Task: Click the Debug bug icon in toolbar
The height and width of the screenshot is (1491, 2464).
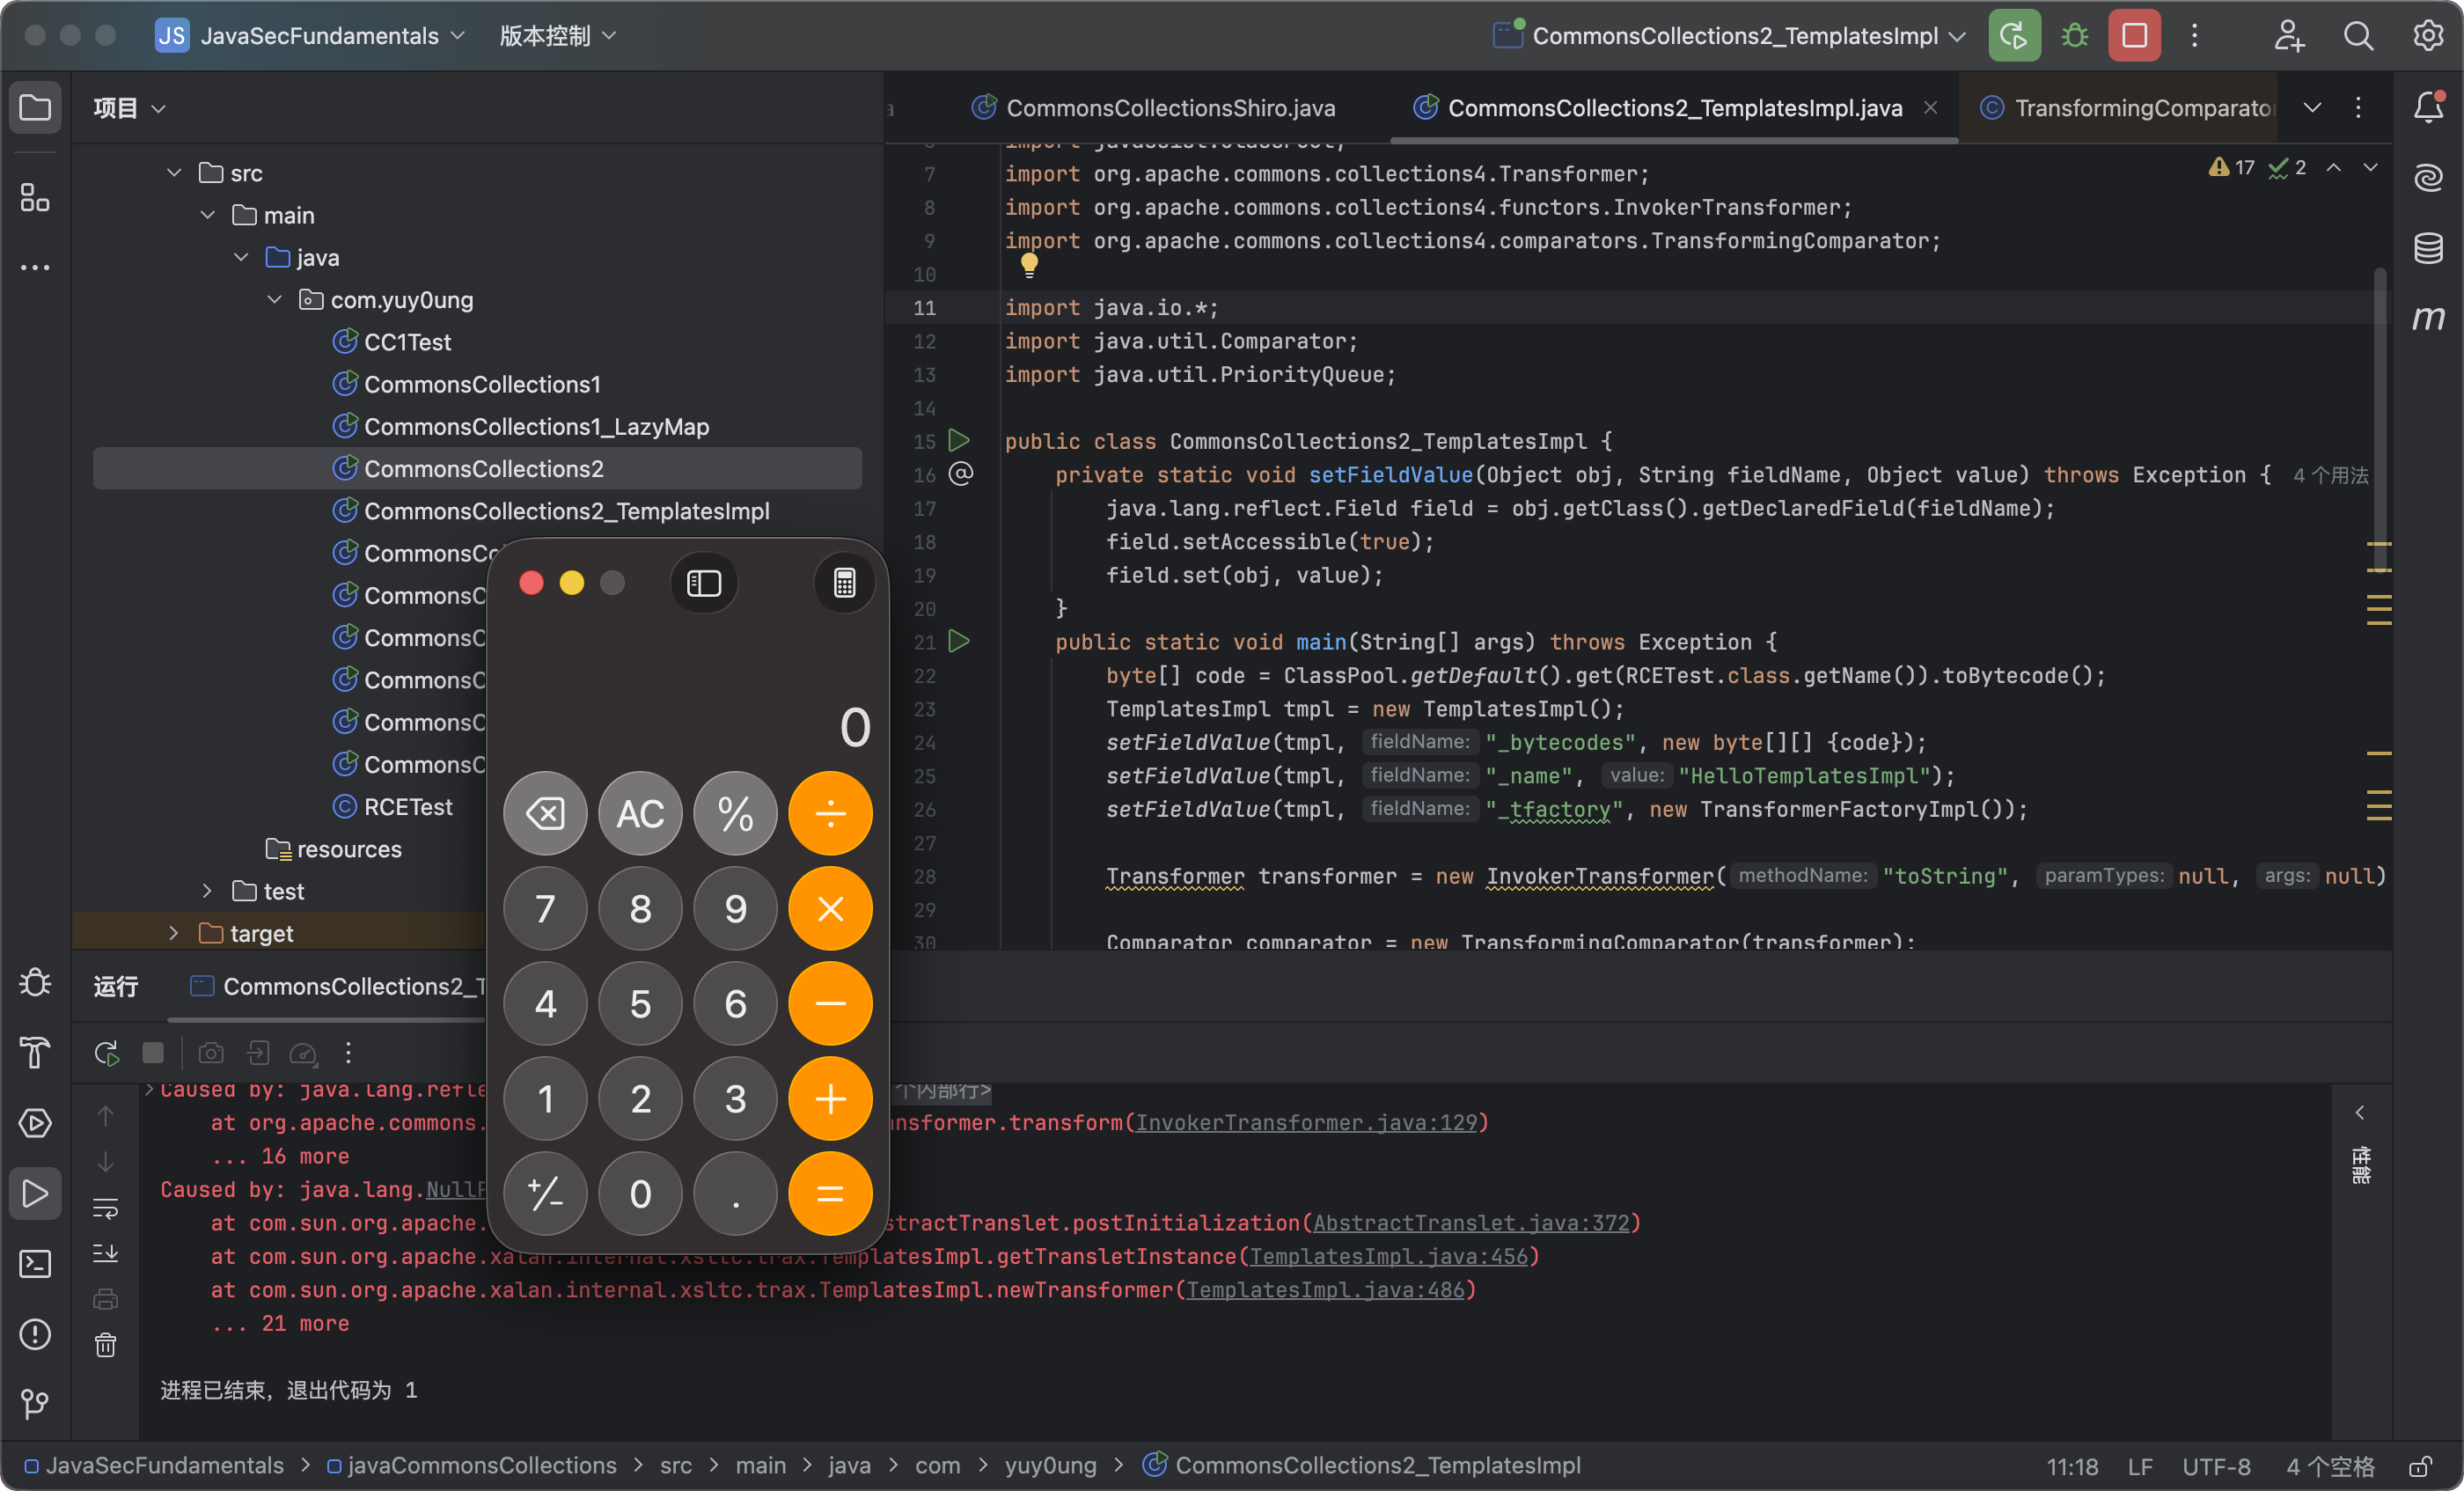Action: pyautogui.click(x=2074, y=36)
